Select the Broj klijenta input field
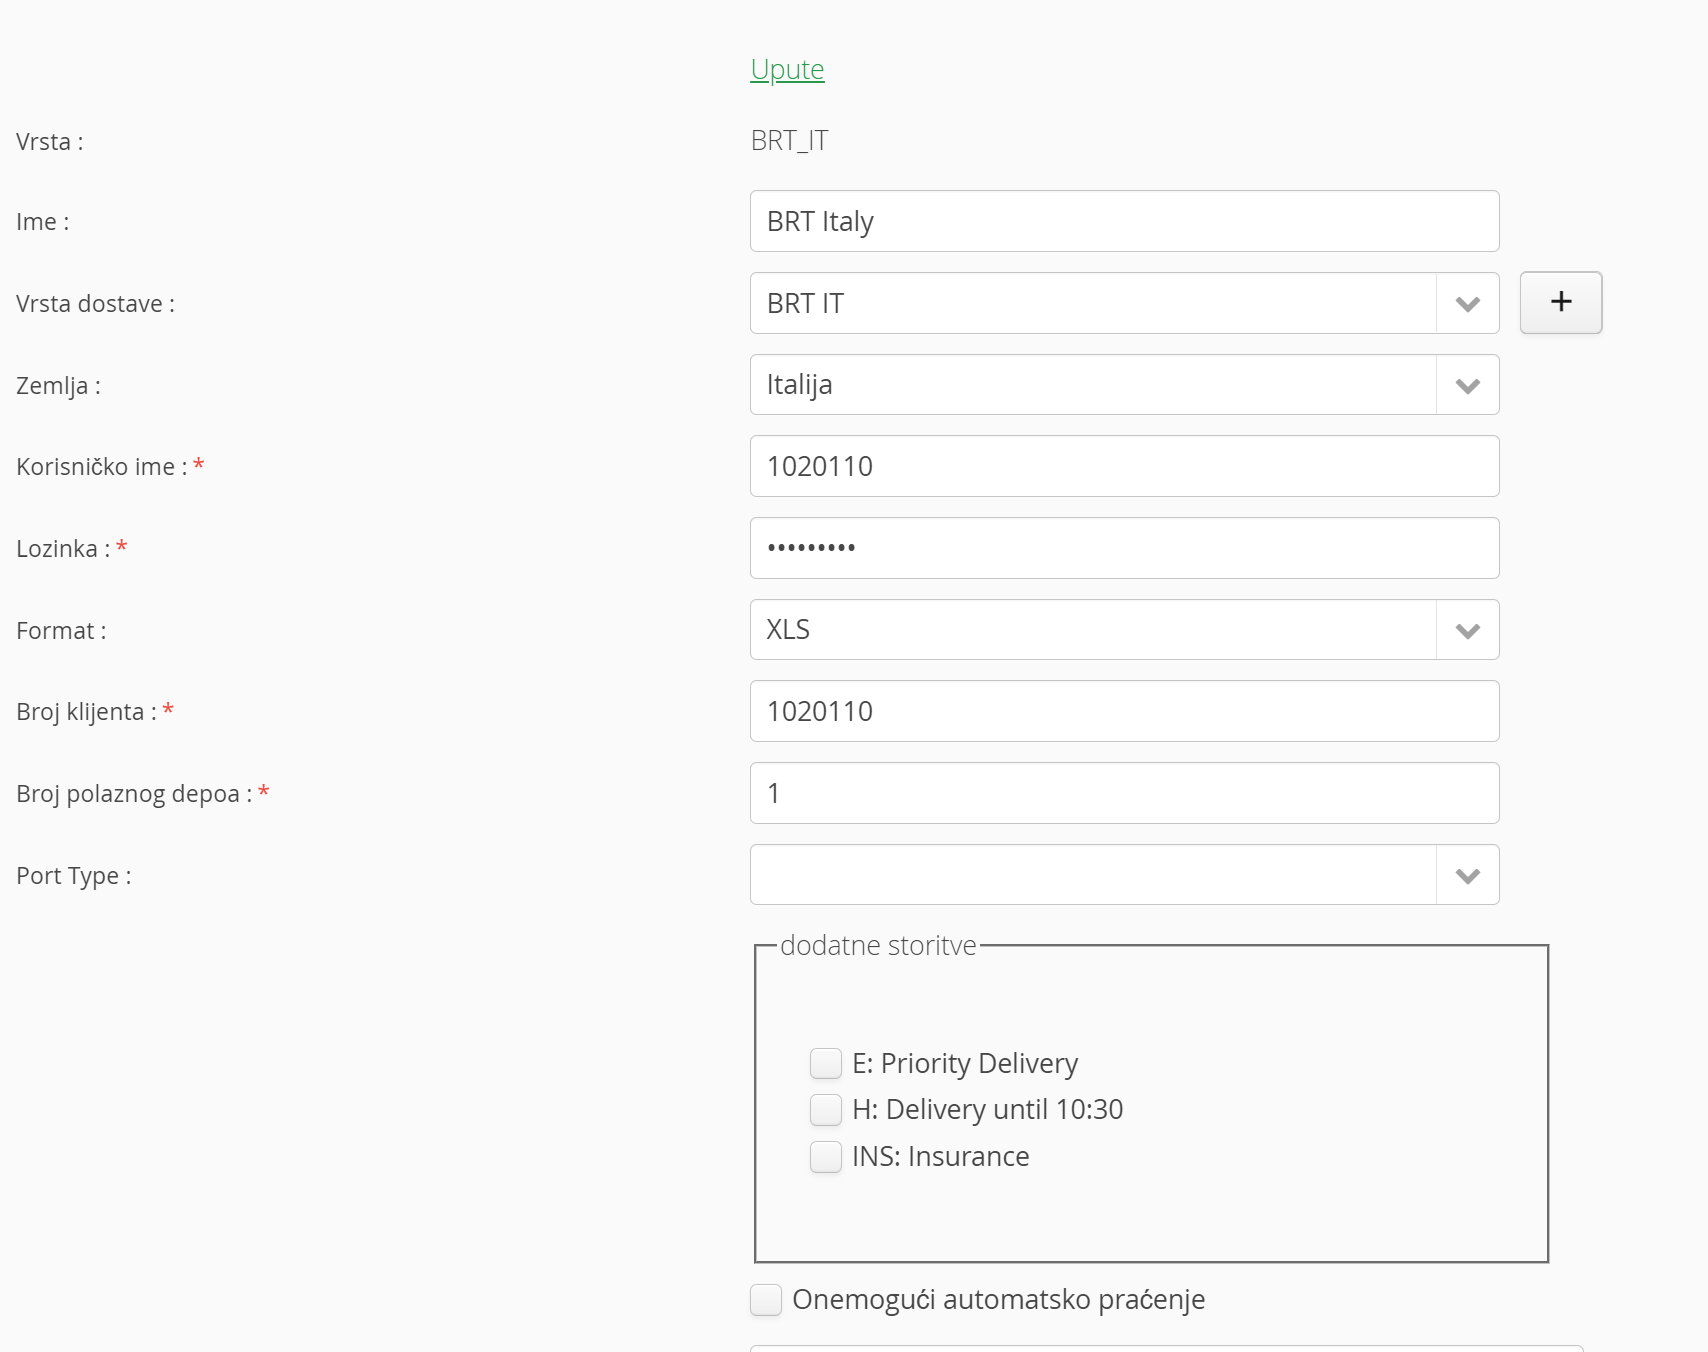 tap(1124, 711)
